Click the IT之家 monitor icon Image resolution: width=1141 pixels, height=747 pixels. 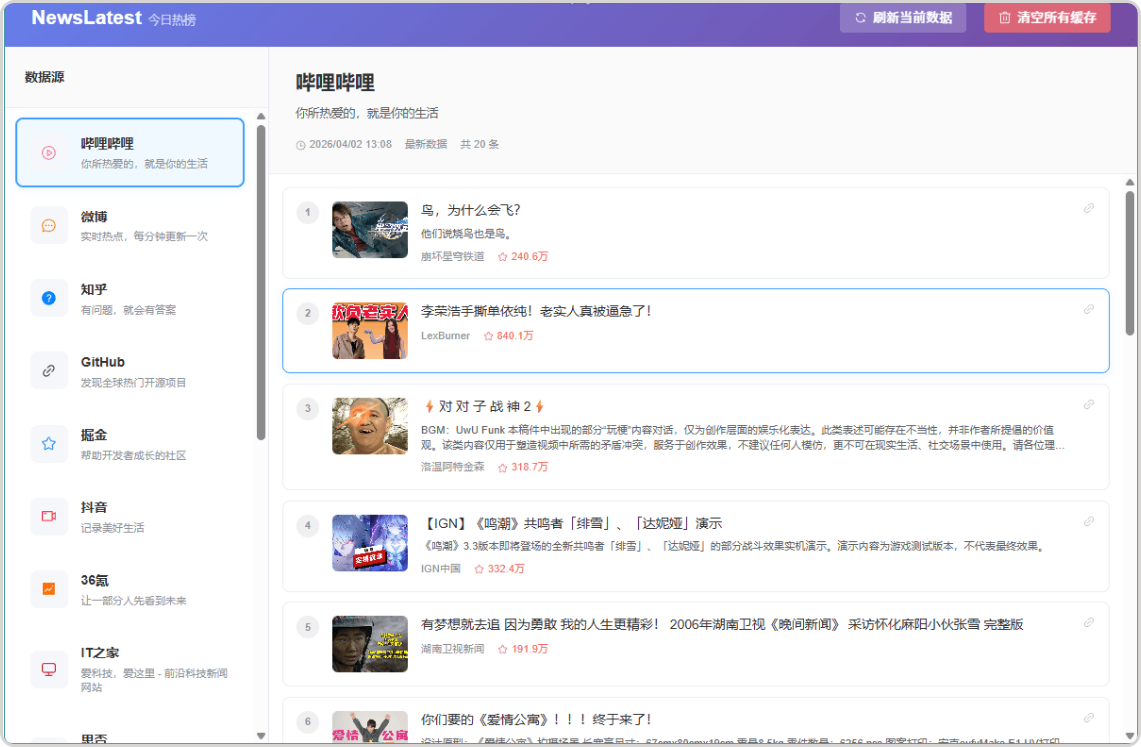coord(49,668)
